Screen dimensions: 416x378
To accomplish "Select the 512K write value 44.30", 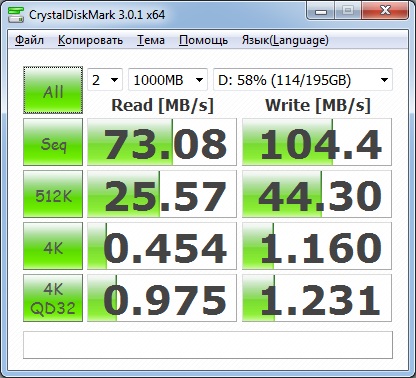I will [x=317, y=194].
